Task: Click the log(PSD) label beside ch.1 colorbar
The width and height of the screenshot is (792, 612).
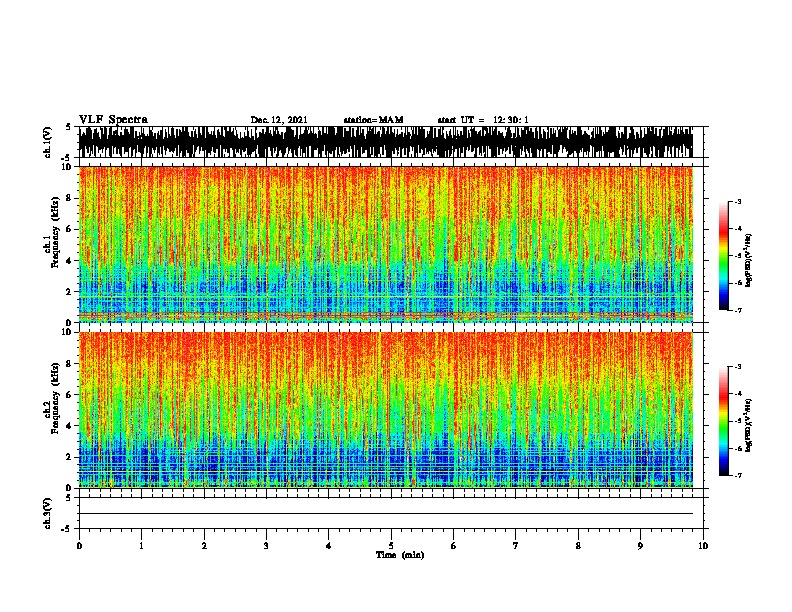Action: click(749, 260)
